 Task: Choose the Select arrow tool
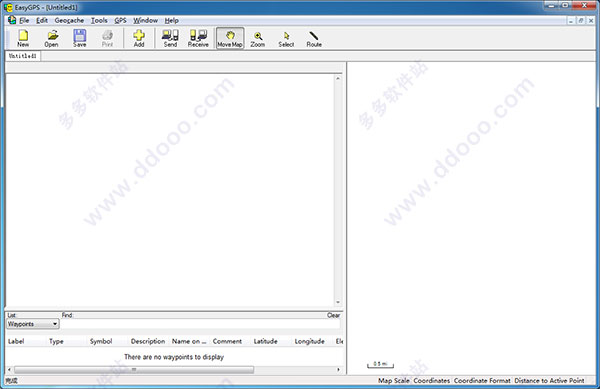coord(286,38)
